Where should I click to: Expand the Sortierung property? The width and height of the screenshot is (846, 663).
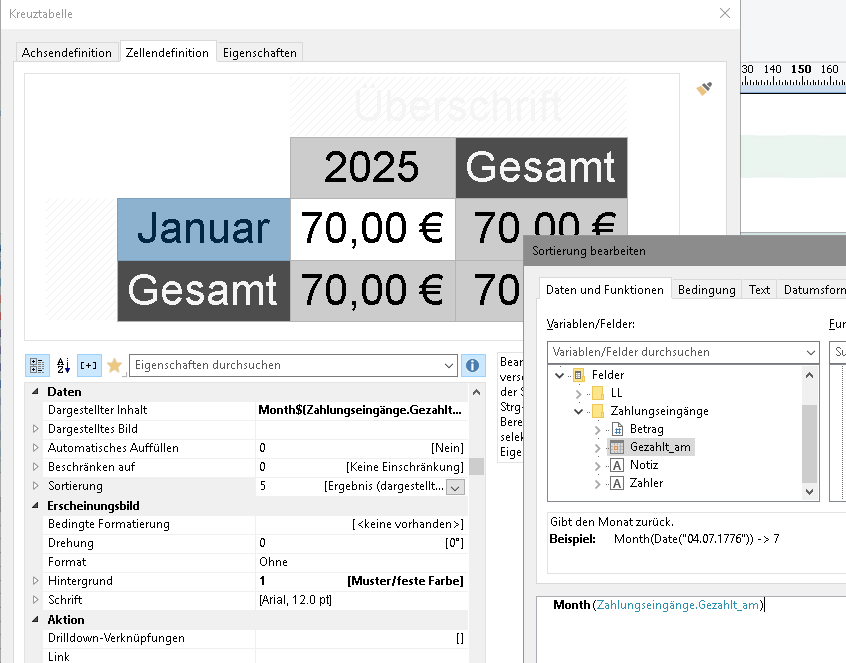[36, 486]
